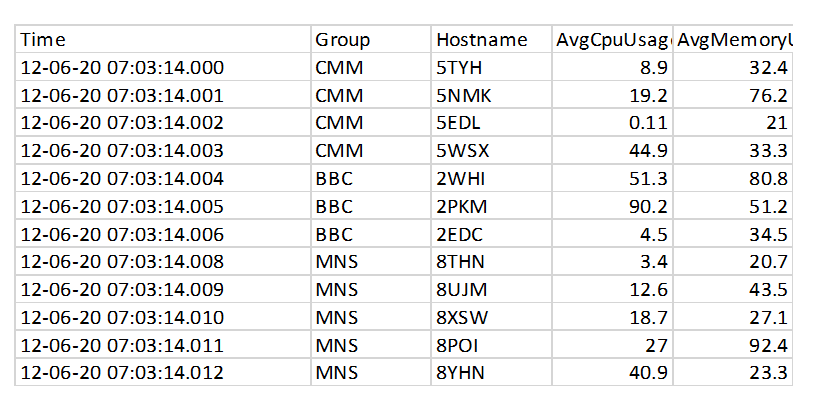Viewport: 814px width, 407px height.
Task: Select the cell showing CPU value 0.11
Action: (612, 123)
